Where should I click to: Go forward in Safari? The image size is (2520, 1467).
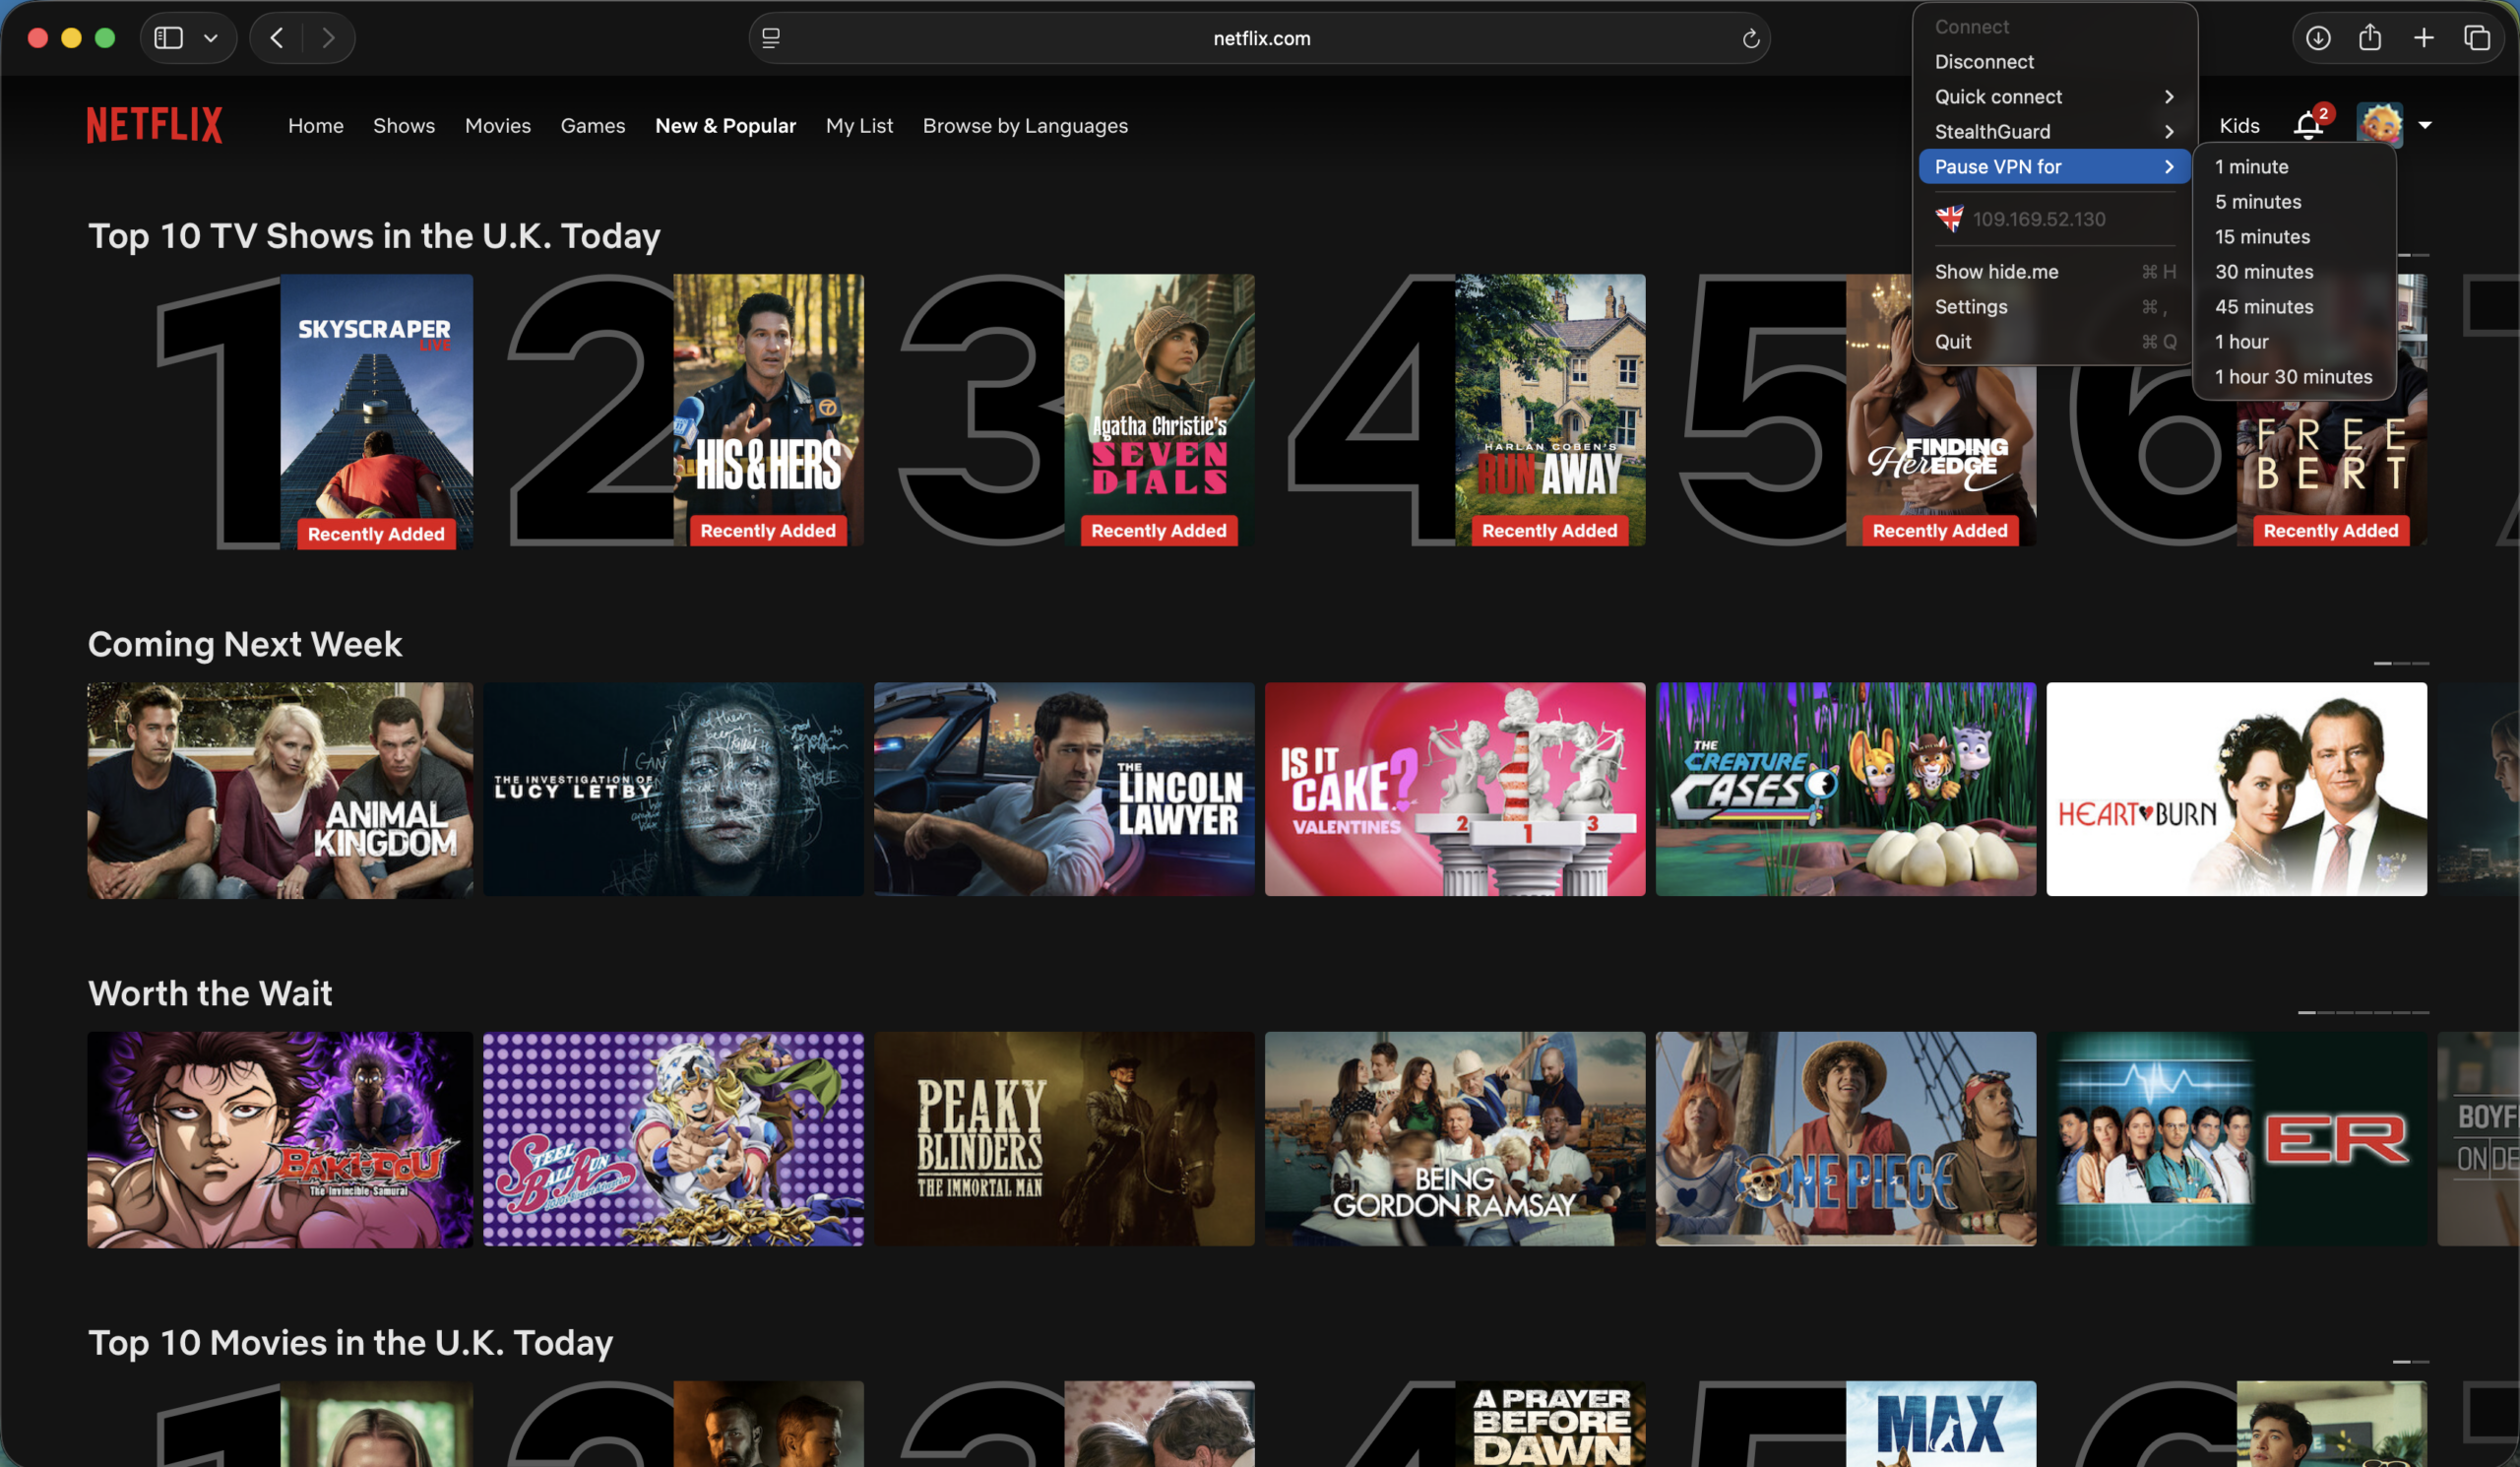point(328,38)
